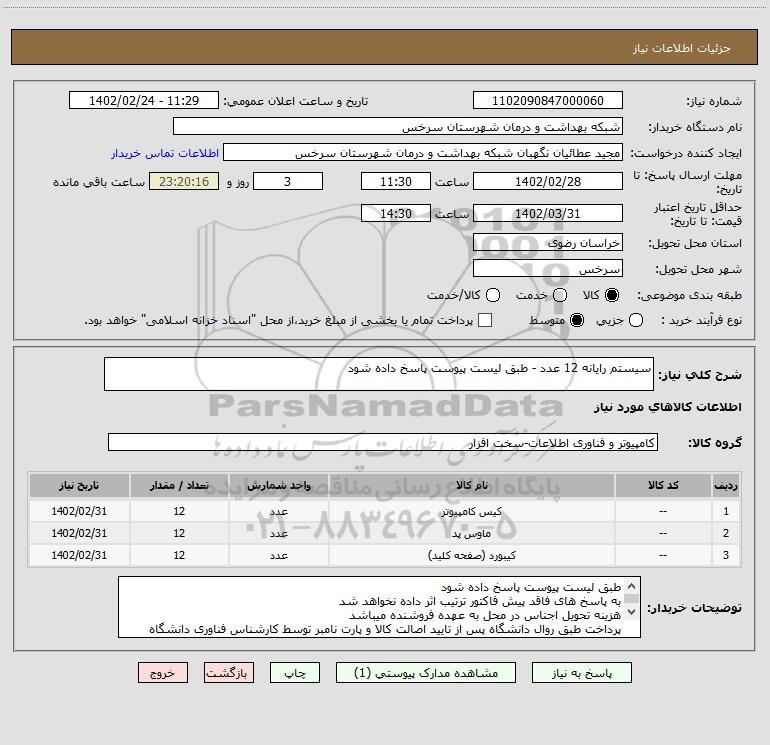Click the remaining days field showing 3

point(288,181)
